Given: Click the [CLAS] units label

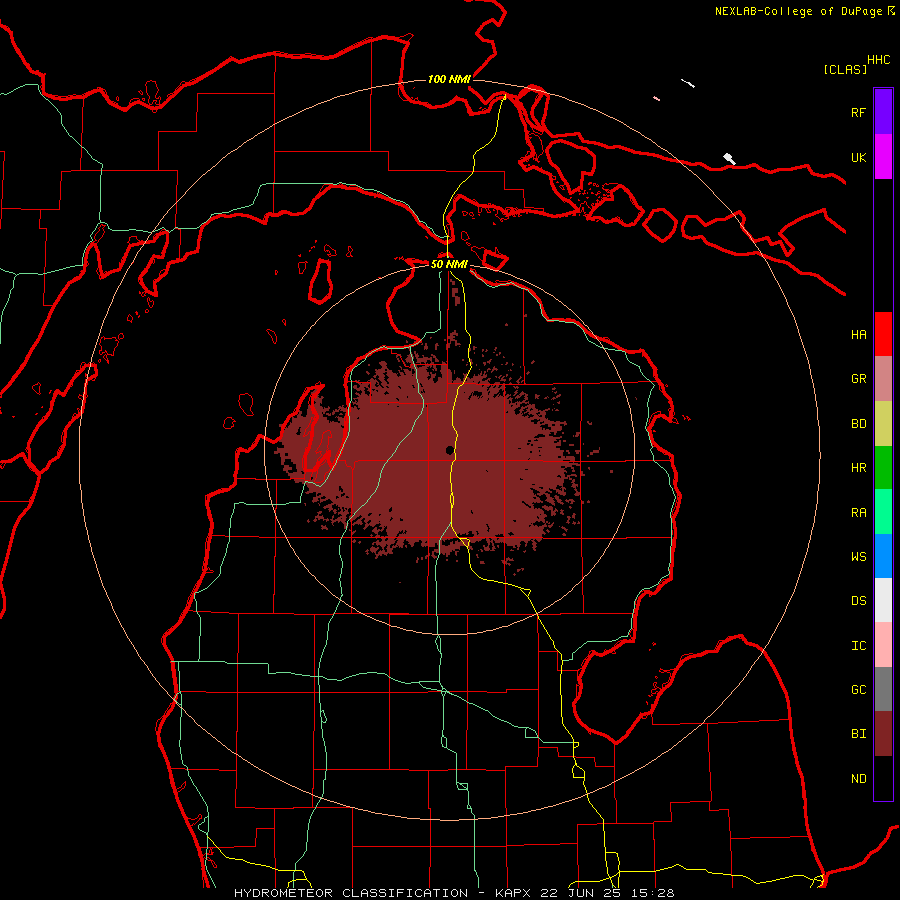Looking at the screenshot, I should click(845, 69).
